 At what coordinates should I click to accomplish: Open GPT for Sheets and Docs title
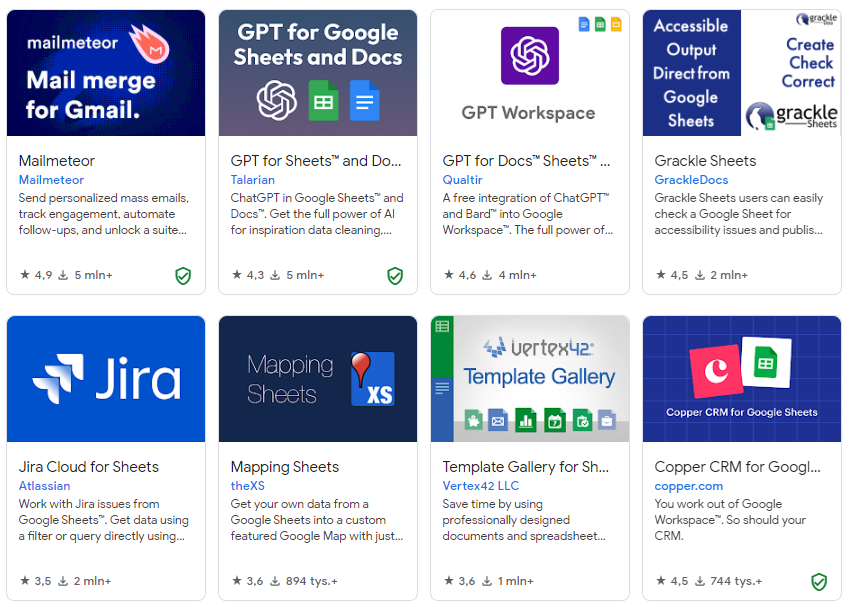pyautogui.click(x=316, y=161)
